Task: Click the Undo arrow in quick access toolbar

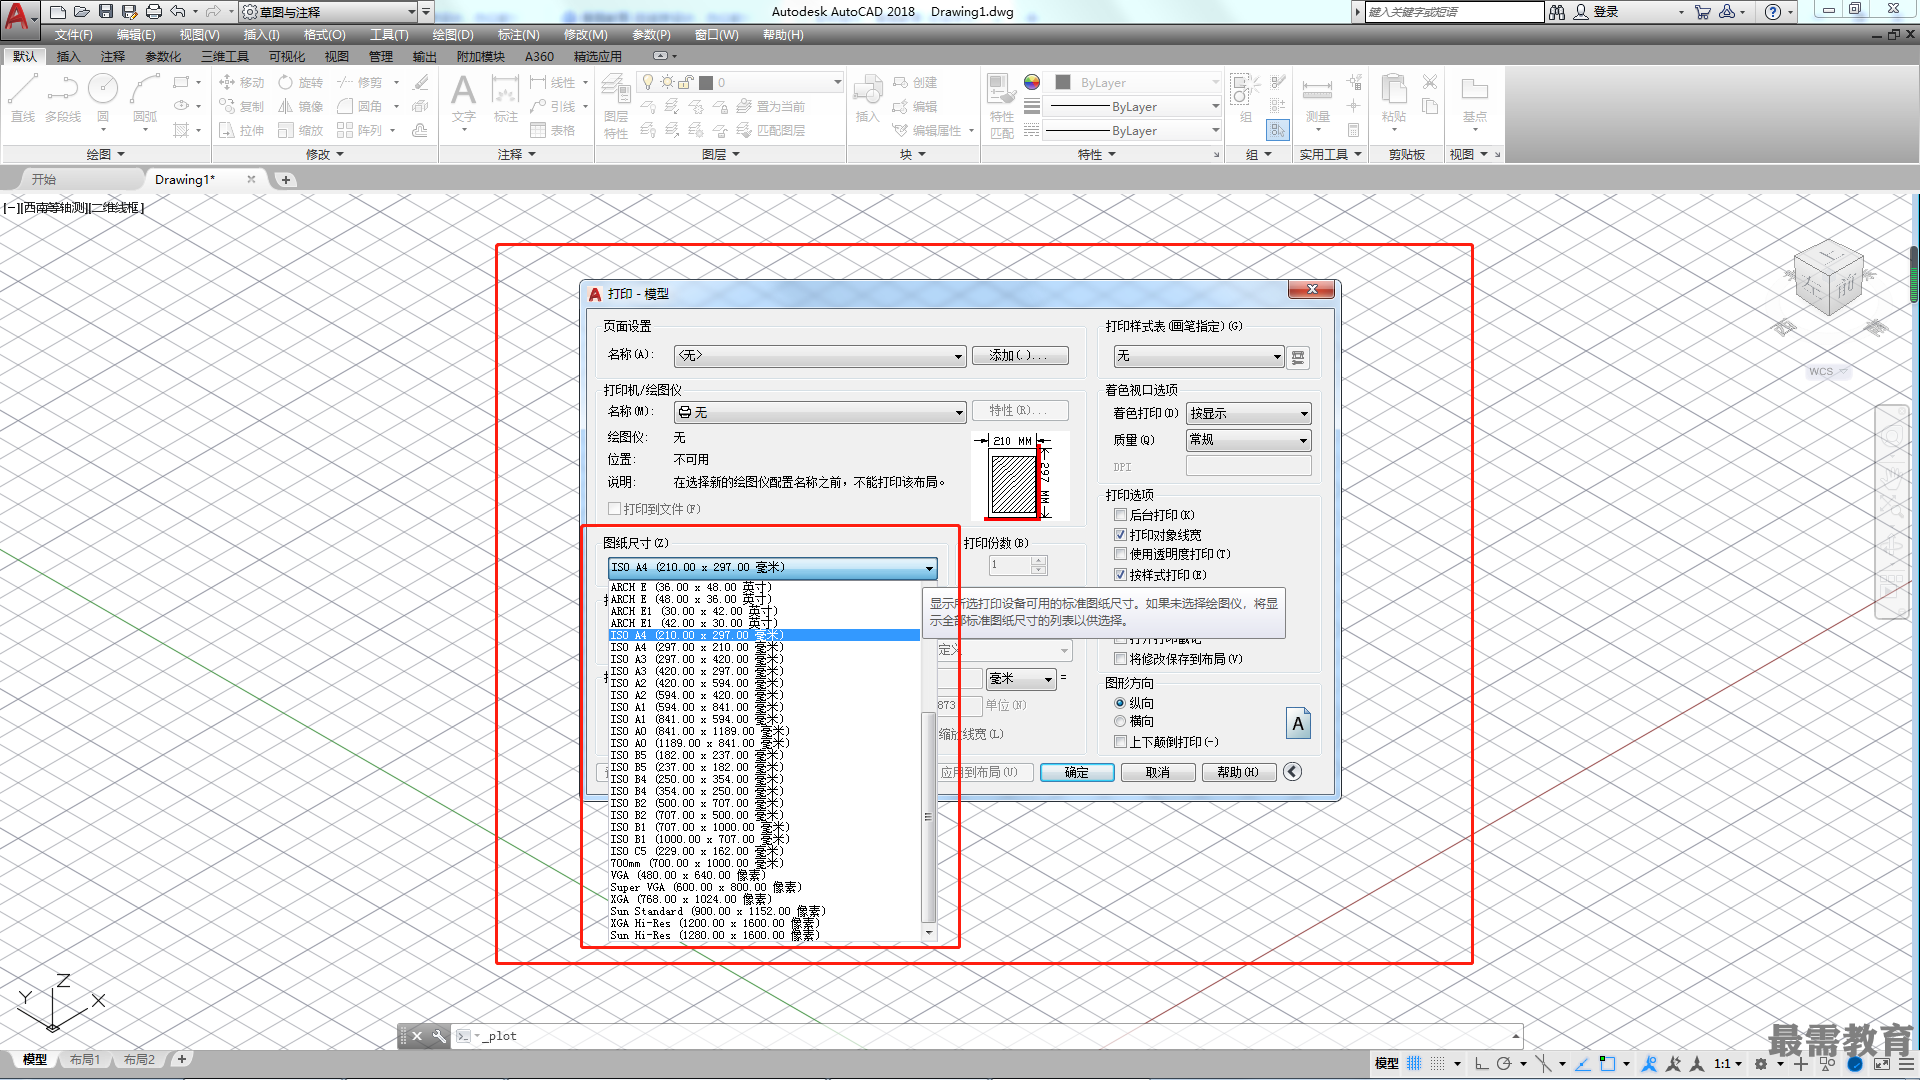Action: [x=177, y=11]
